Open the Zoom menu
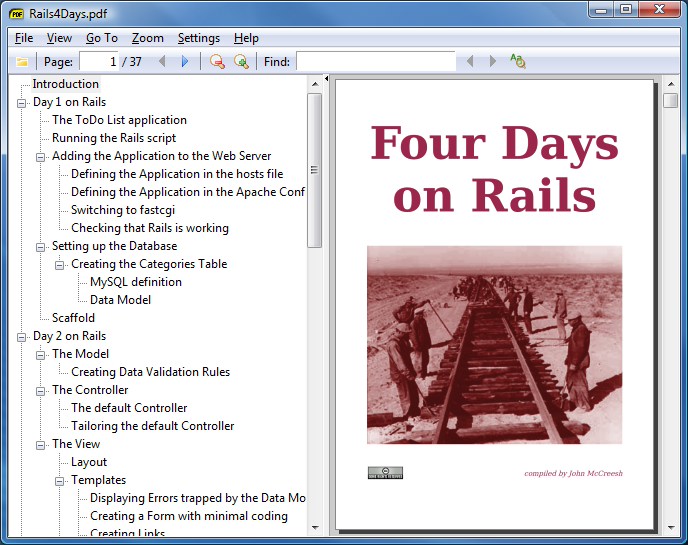The width and height of the screenshot is (688, 545). [x=148, y=38]
